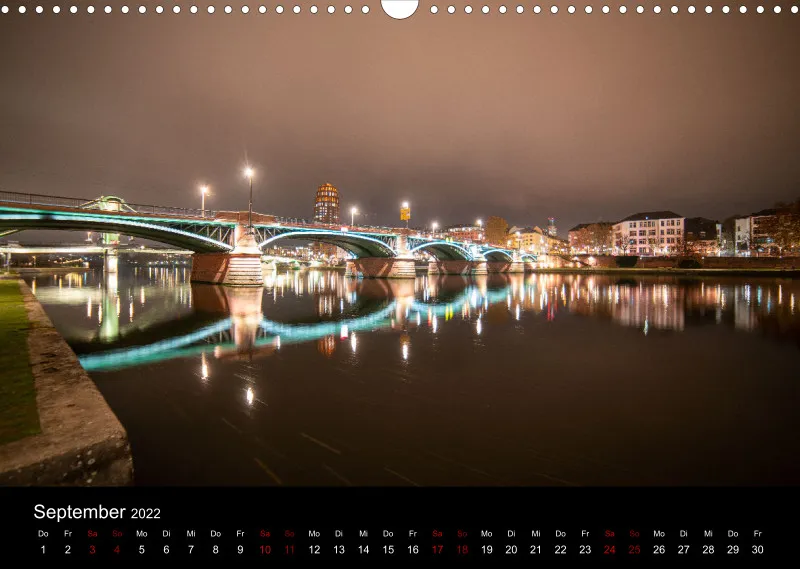Select day 6 in the calendar
800x569 pixels.
pos(166,550)
